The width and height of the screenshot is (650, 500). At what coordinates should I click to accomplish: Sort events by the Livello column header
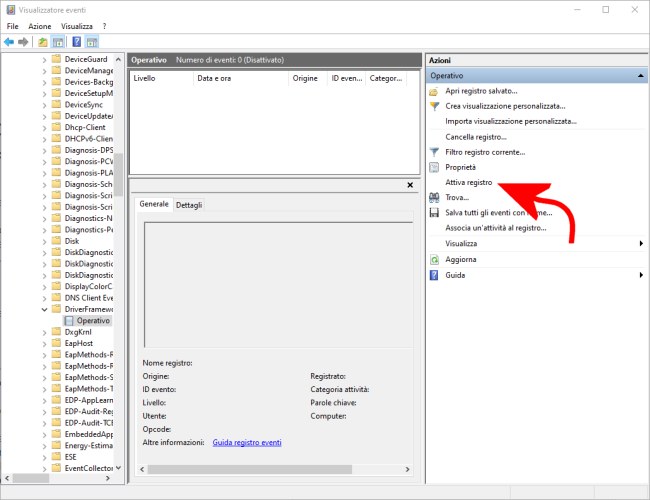pos(162,78)
